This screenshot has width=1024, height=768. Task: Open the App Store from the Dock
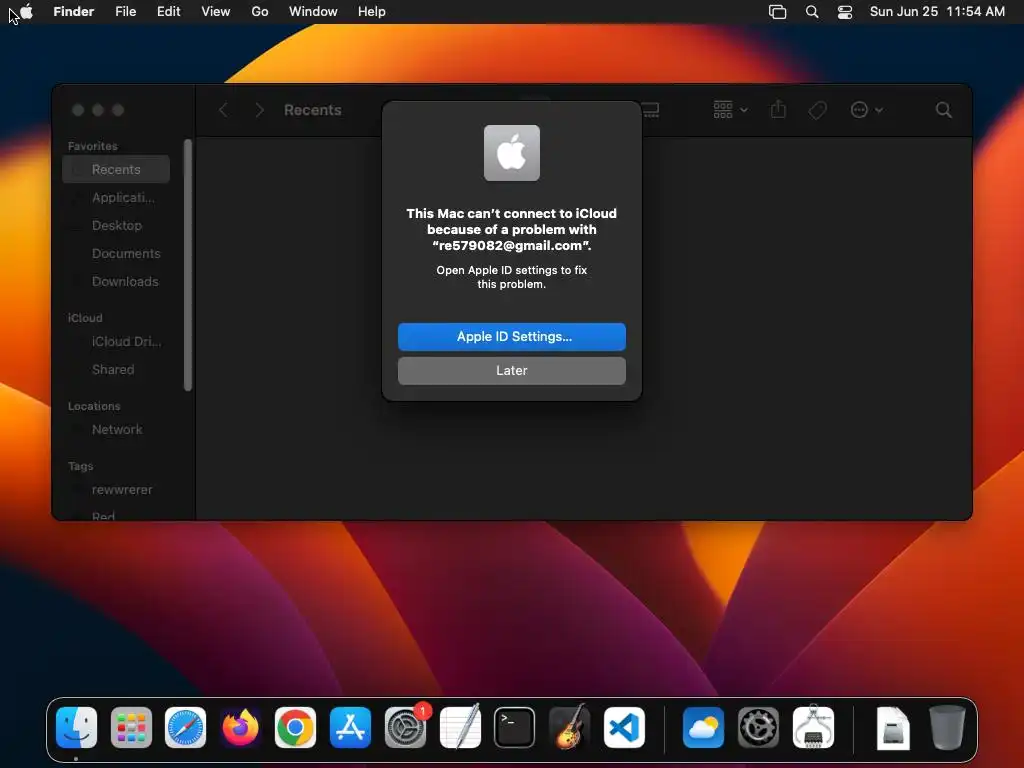pyautogui.click(x=350, y=728)
